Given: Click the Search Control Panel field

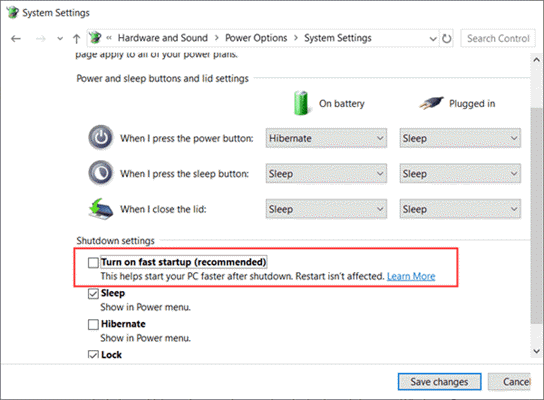Looking at the screenshot, I should click(x=498, y=38).
